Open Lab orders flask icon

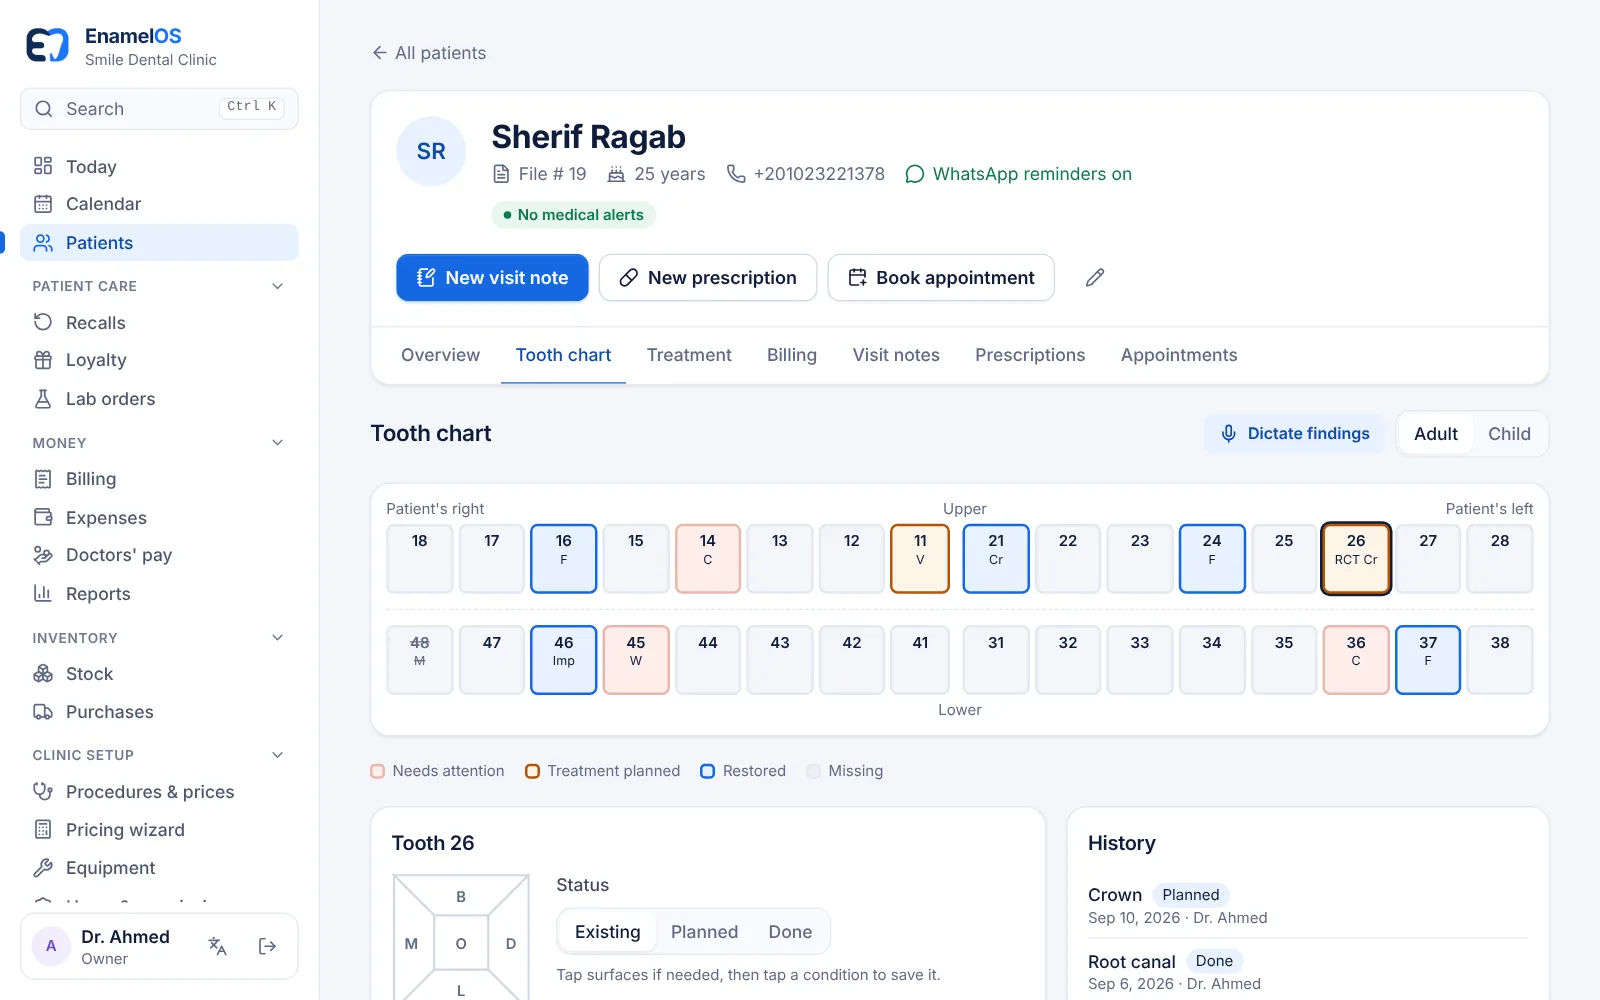43,399
